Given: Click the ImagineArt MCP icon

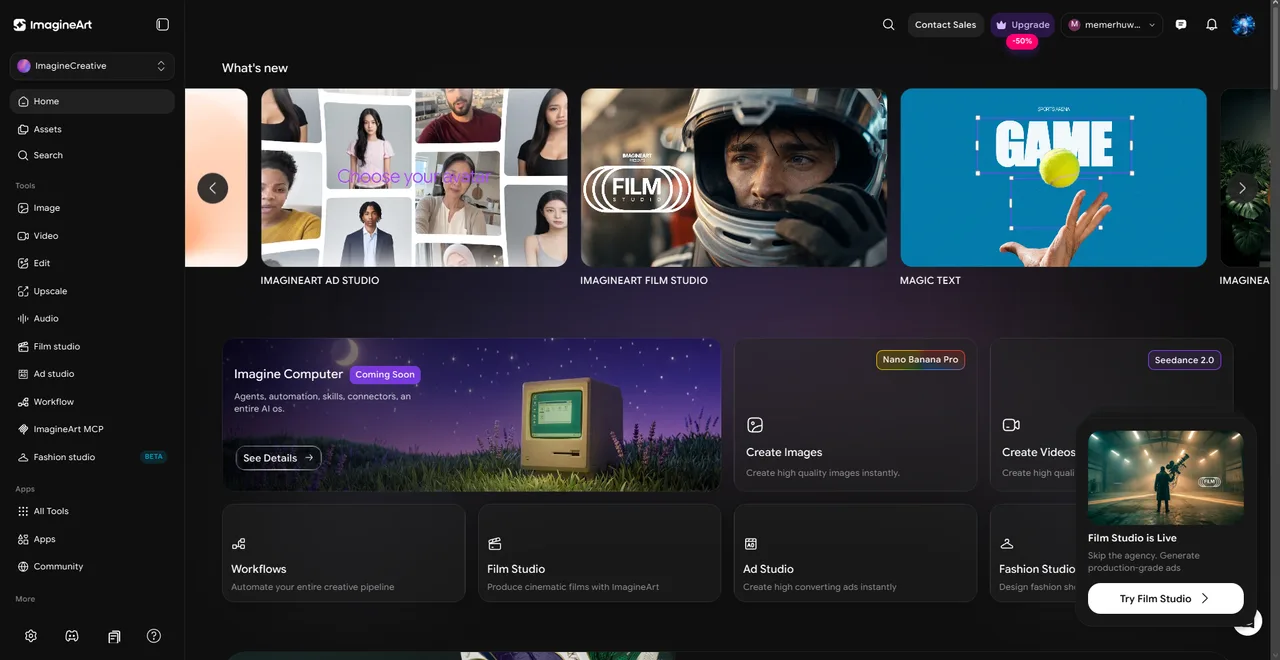Looking at the screenshot, I should pyautogui.click(x=23, y=429).
